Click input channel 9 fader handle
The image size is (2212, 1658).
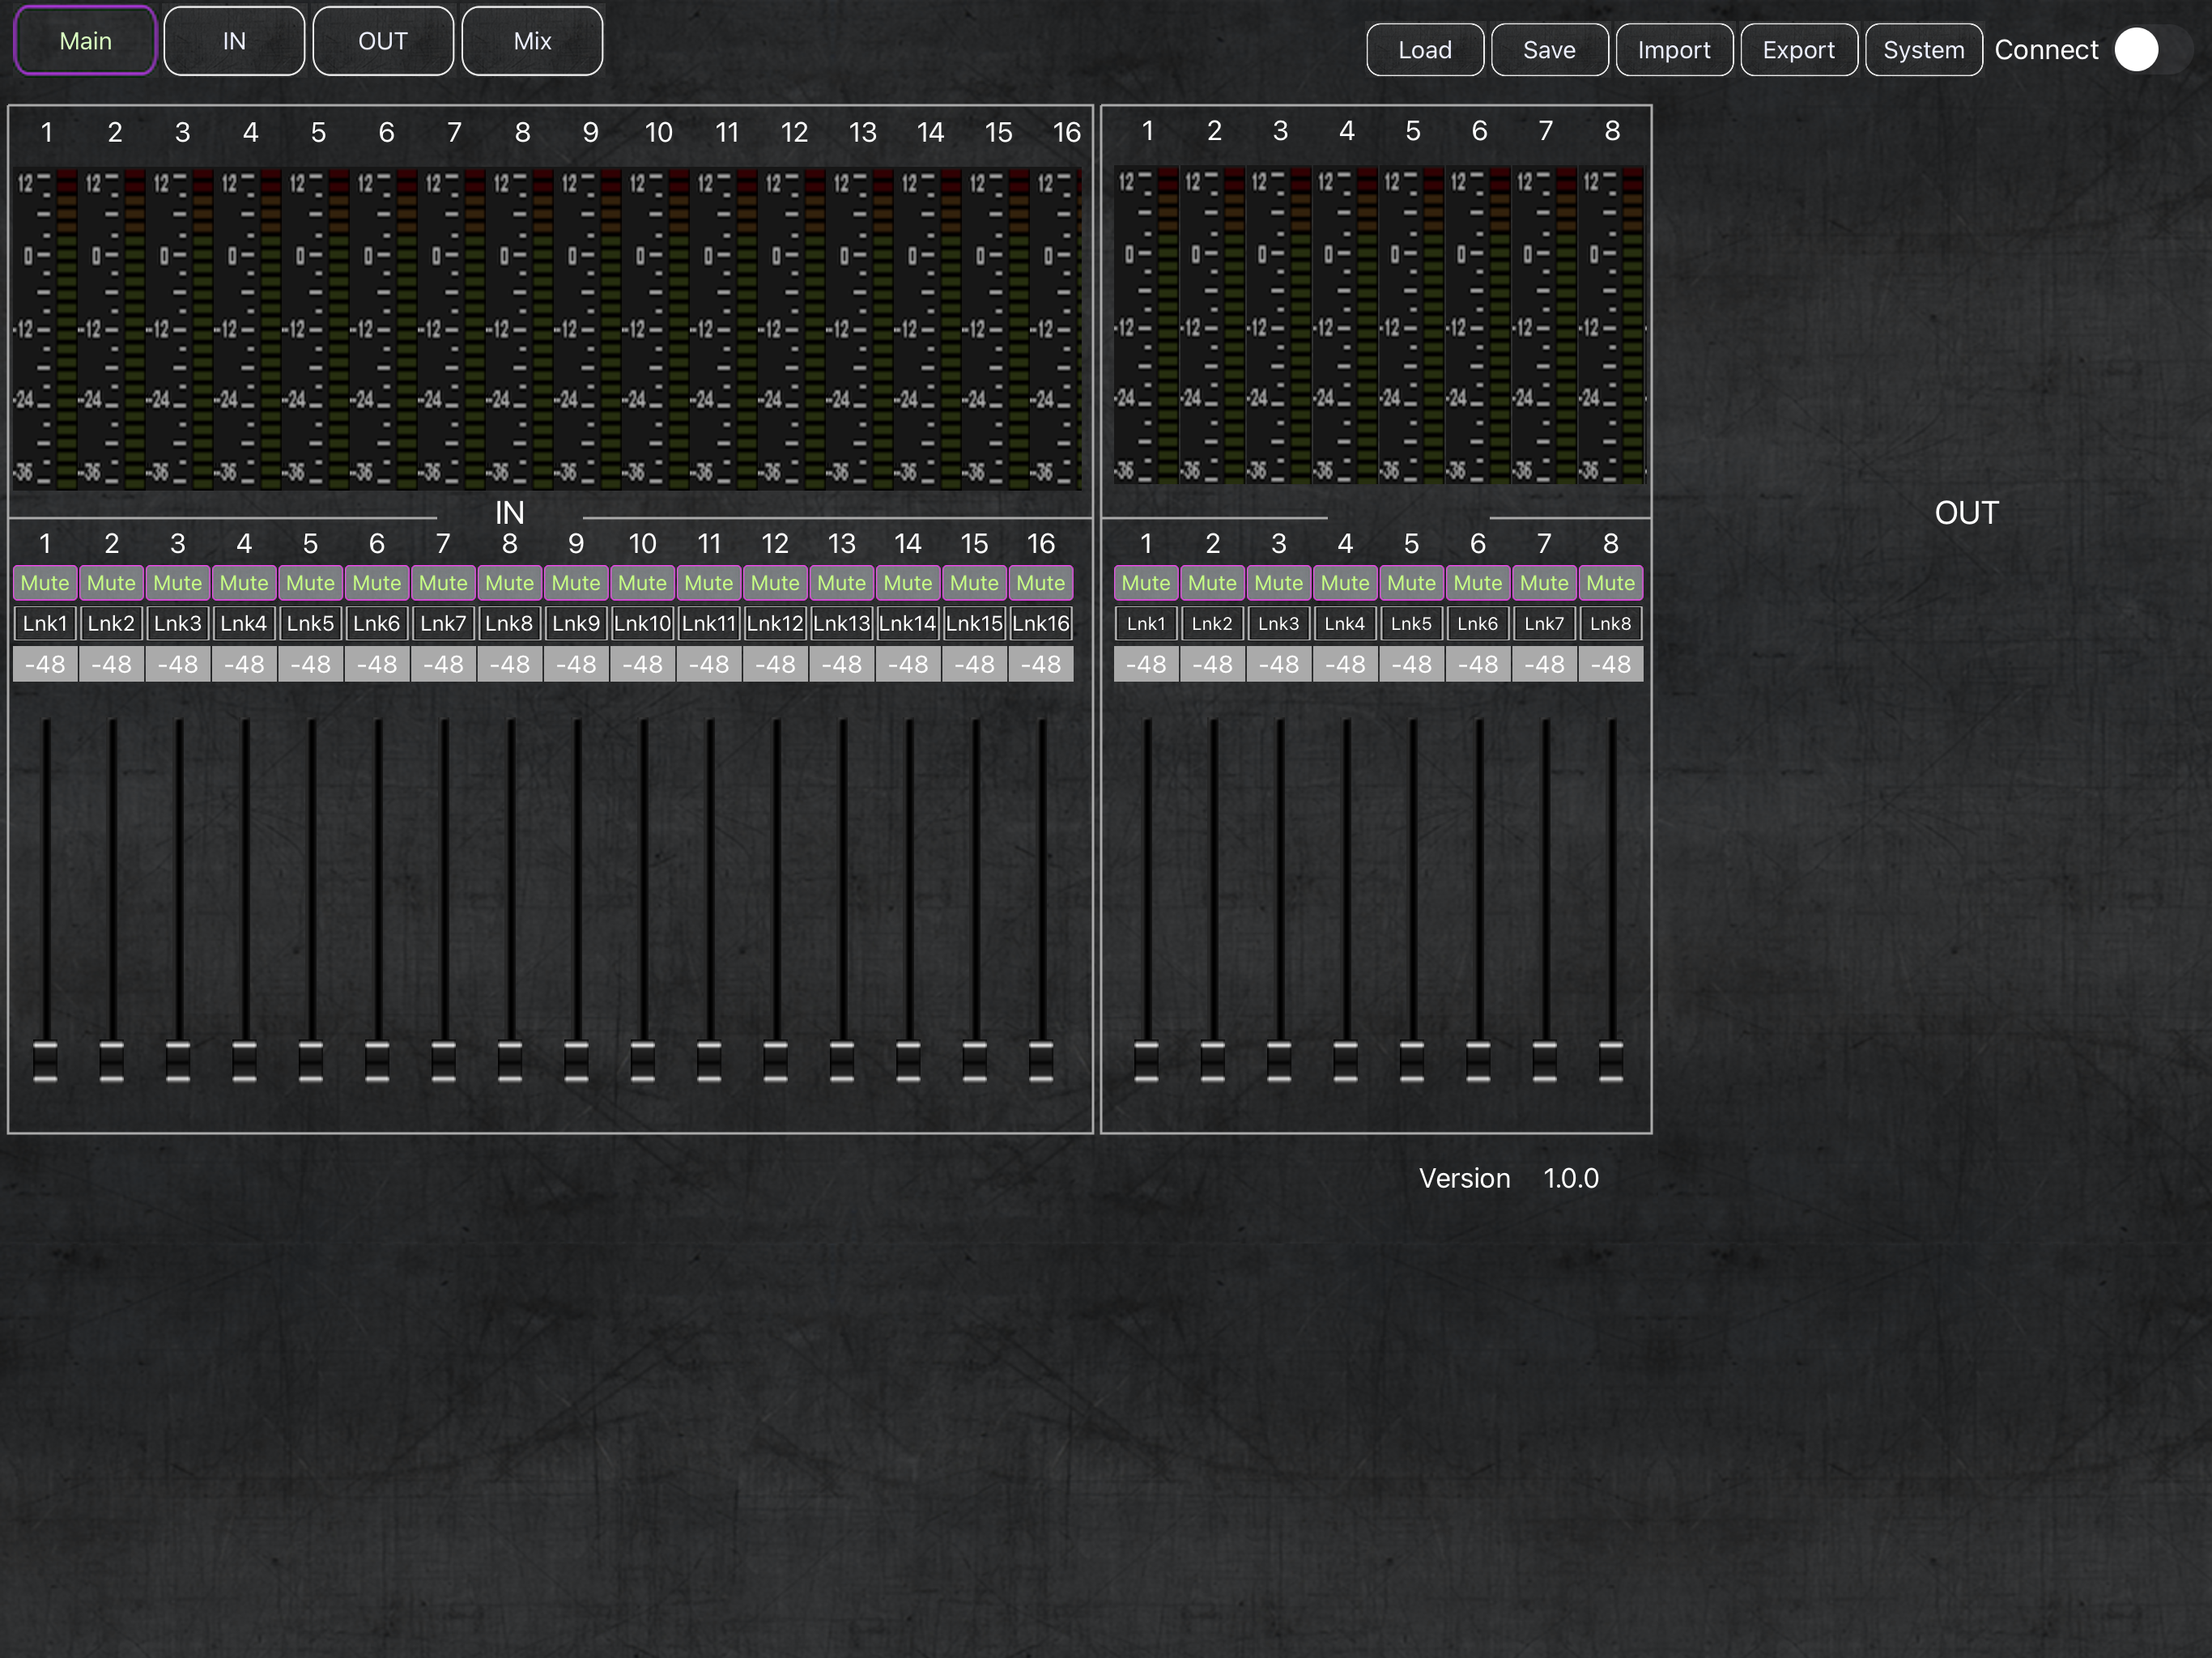576,1061
